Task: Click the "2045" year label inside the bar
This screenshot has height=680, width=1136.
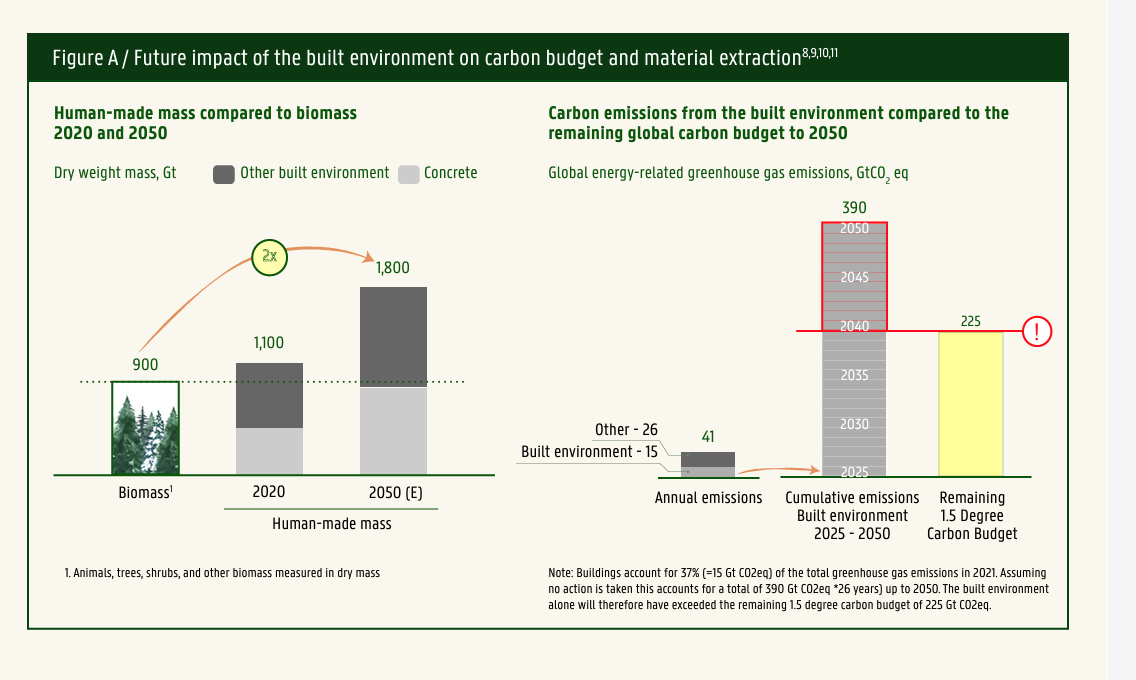Action: 854,277
